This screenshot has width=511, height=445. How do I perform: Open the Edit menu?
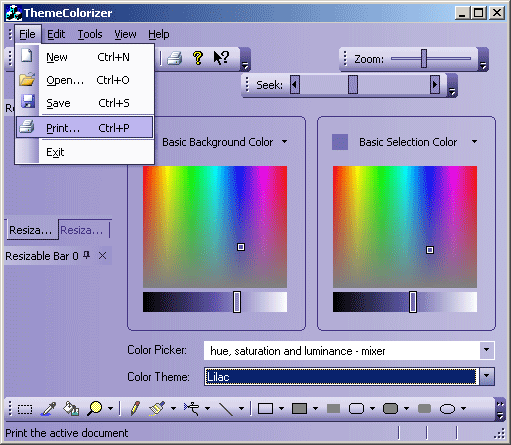click(56, 34)
